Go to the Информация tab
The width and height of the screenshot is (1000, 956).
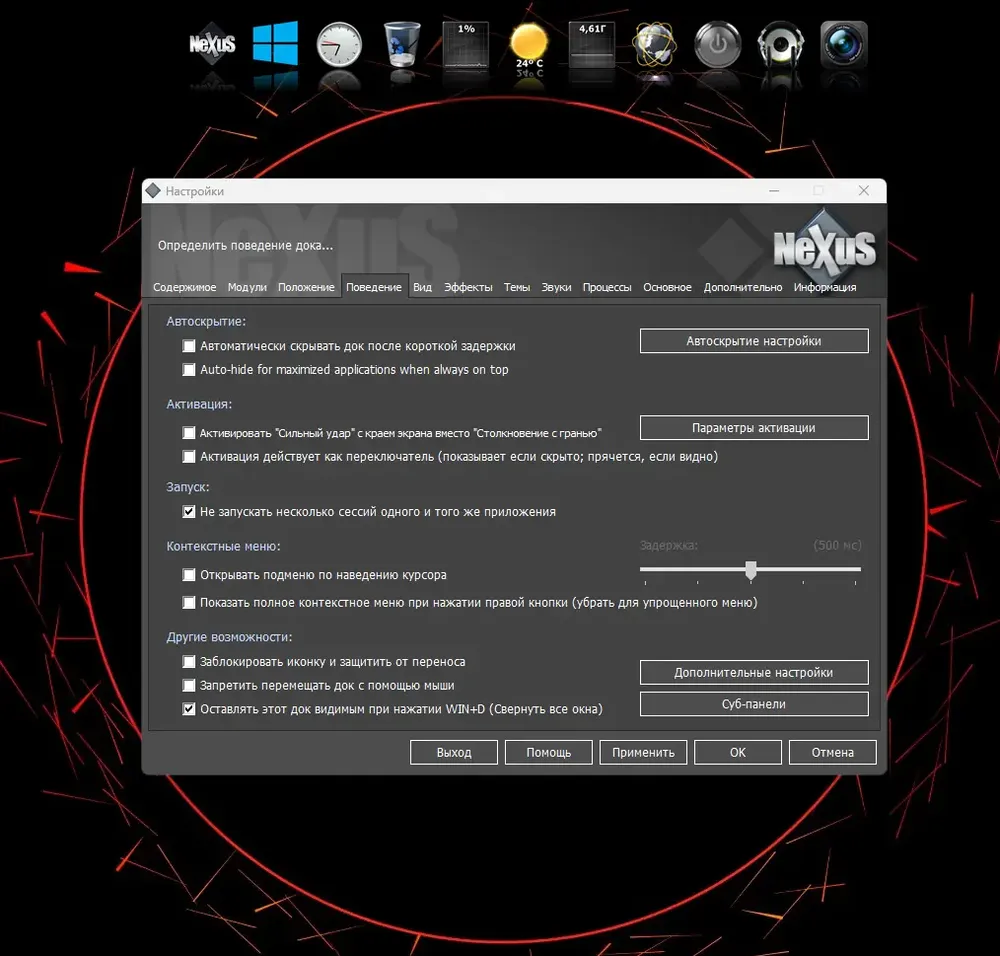825,287
